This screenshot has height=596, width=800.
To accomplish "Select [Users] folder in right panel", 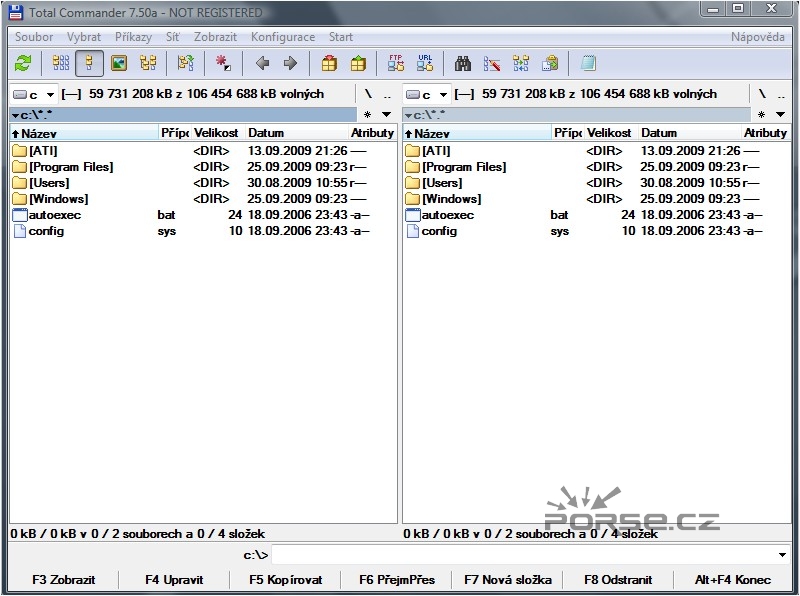I will click(x=596, y=183).
